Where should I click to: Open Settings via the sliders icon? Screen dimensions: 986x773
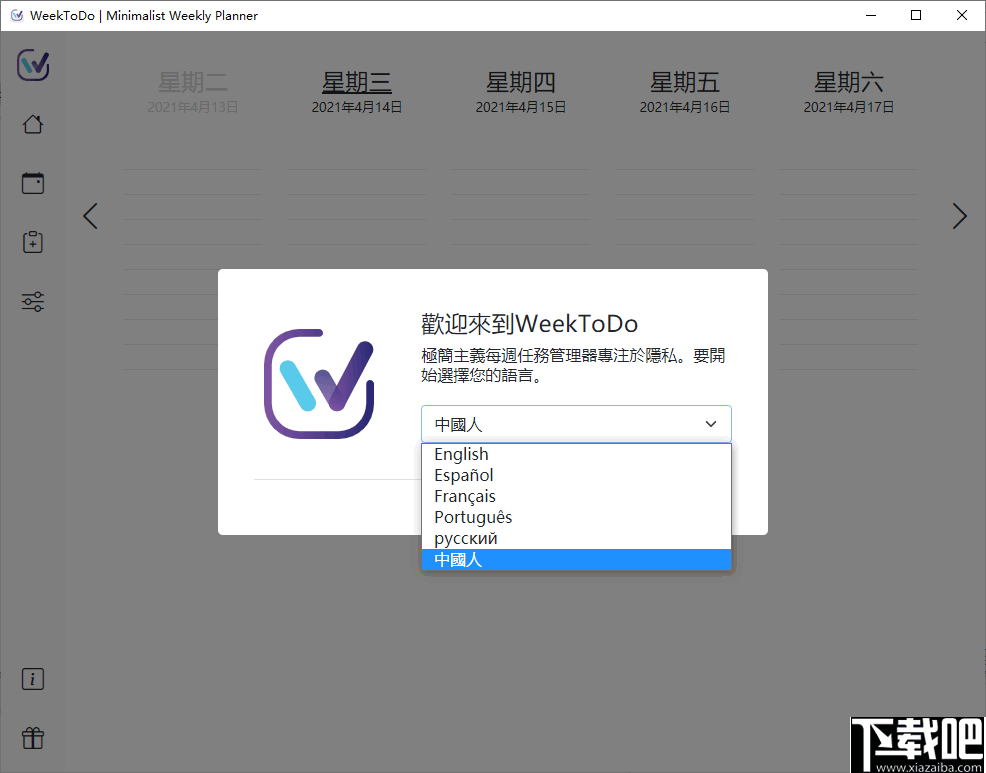(x=32, y=301)
